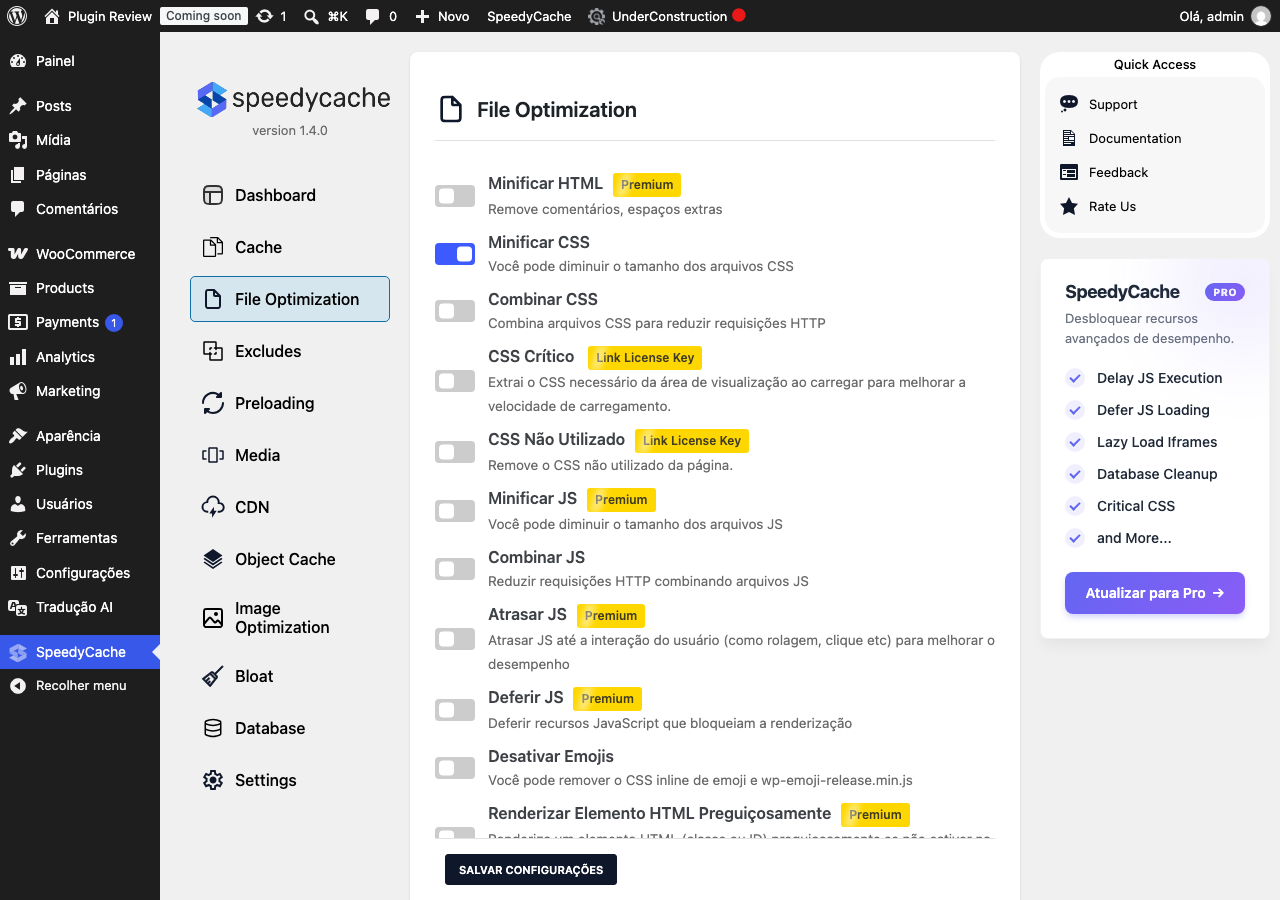Toggle the CSS Crítico switch
This screenshot has width=1280, height=900.
tap(455, 381)
